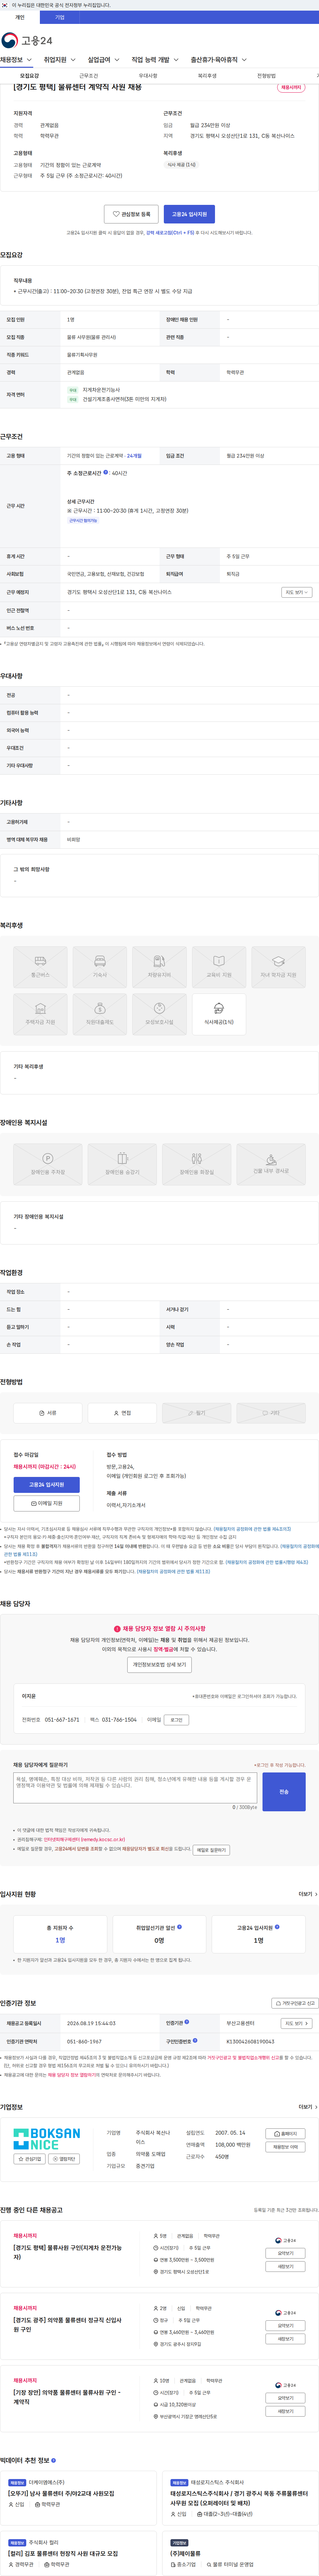The width and height of the screenshot is (319, 2576).
Task: Click the top 고용24 입사지원 button
Action: (189, 214)
